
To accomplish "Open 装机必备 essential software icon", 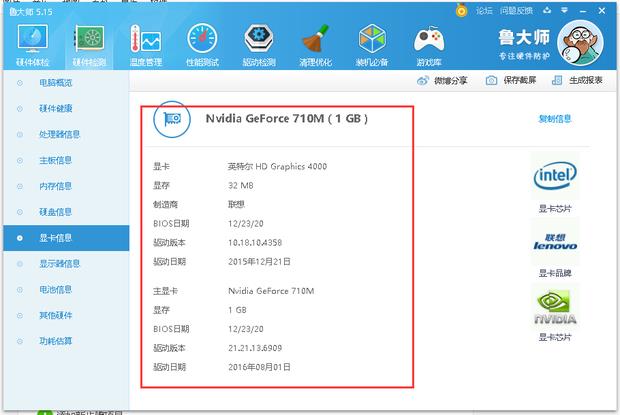I will [373, 42].
